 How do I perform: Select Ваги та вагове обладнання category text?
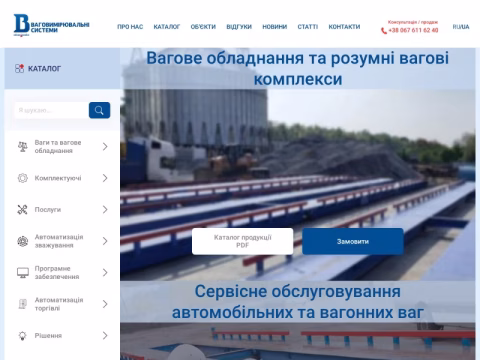click(58, 147)
